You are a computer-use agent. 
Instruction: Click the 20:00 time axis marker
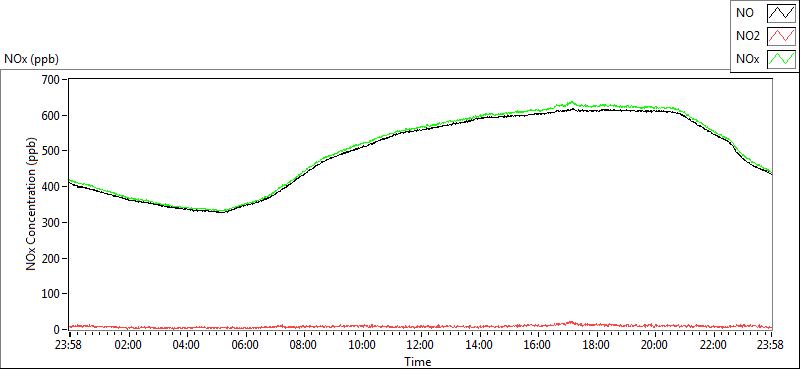coord(655,345)
